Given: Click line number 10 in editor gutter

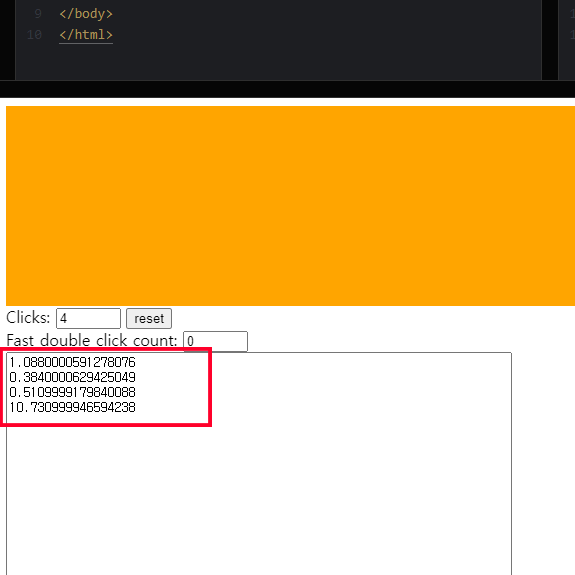Looking at the screenshot, I should coord(34,34).
